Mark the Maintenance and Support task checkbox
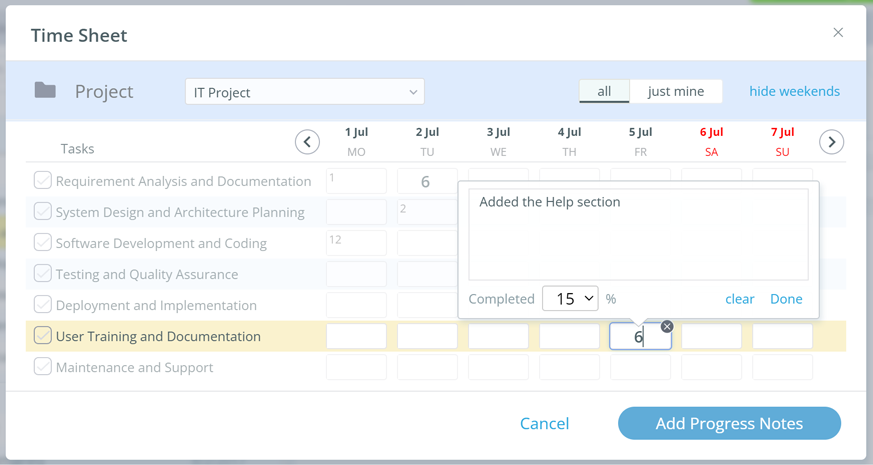Image resolution: width=873 pixels, height=465 pixels. pos(43,367)
